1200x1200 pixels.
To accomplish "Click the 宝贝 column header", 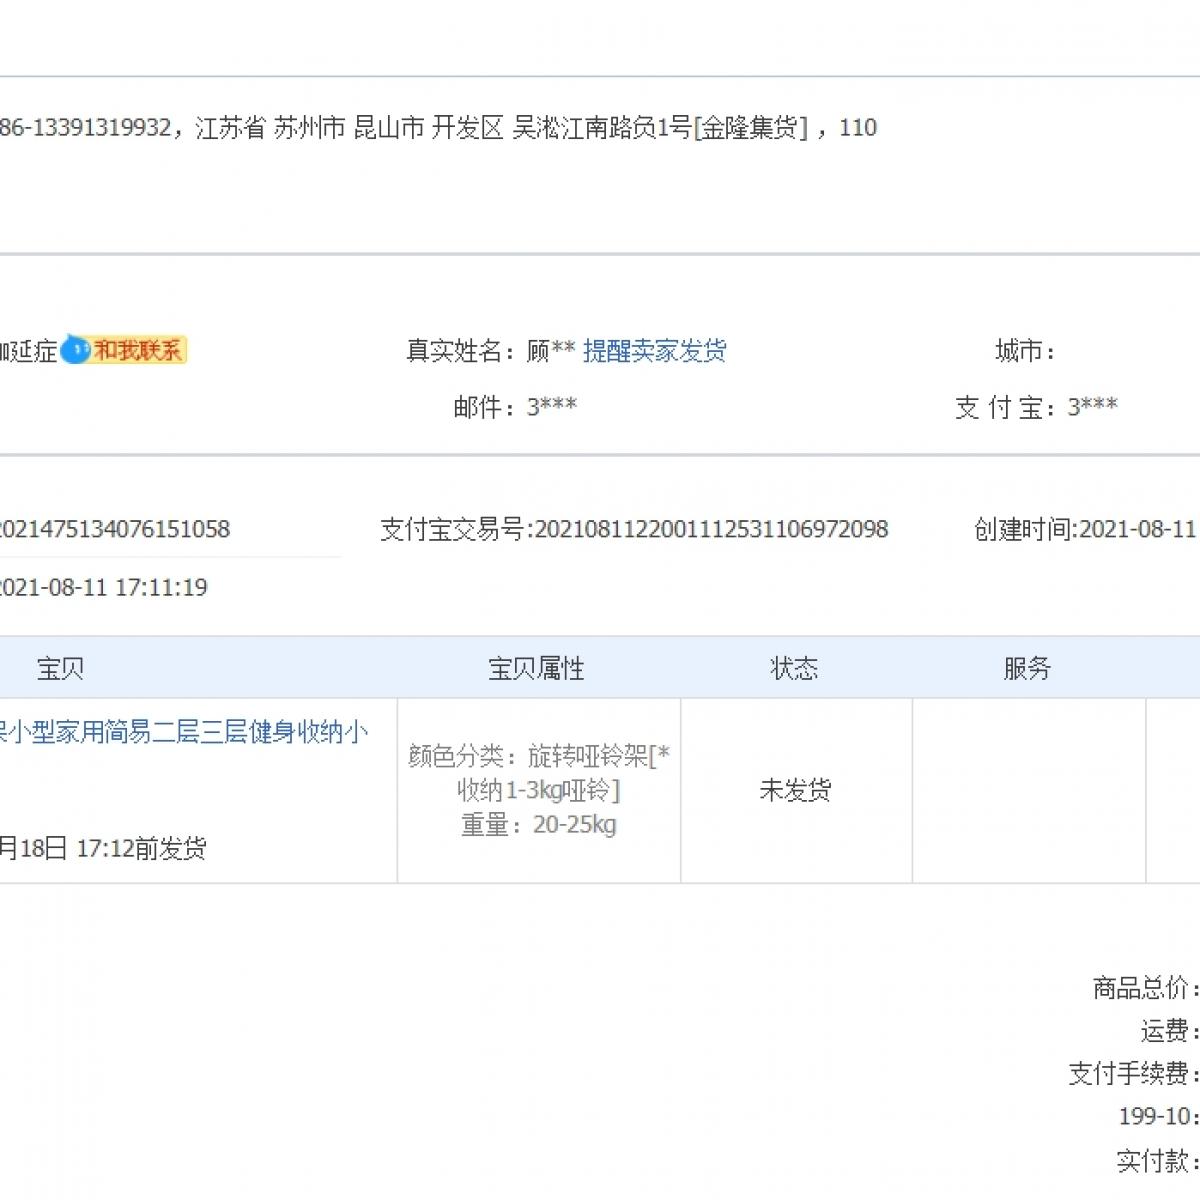I will 60,668.
